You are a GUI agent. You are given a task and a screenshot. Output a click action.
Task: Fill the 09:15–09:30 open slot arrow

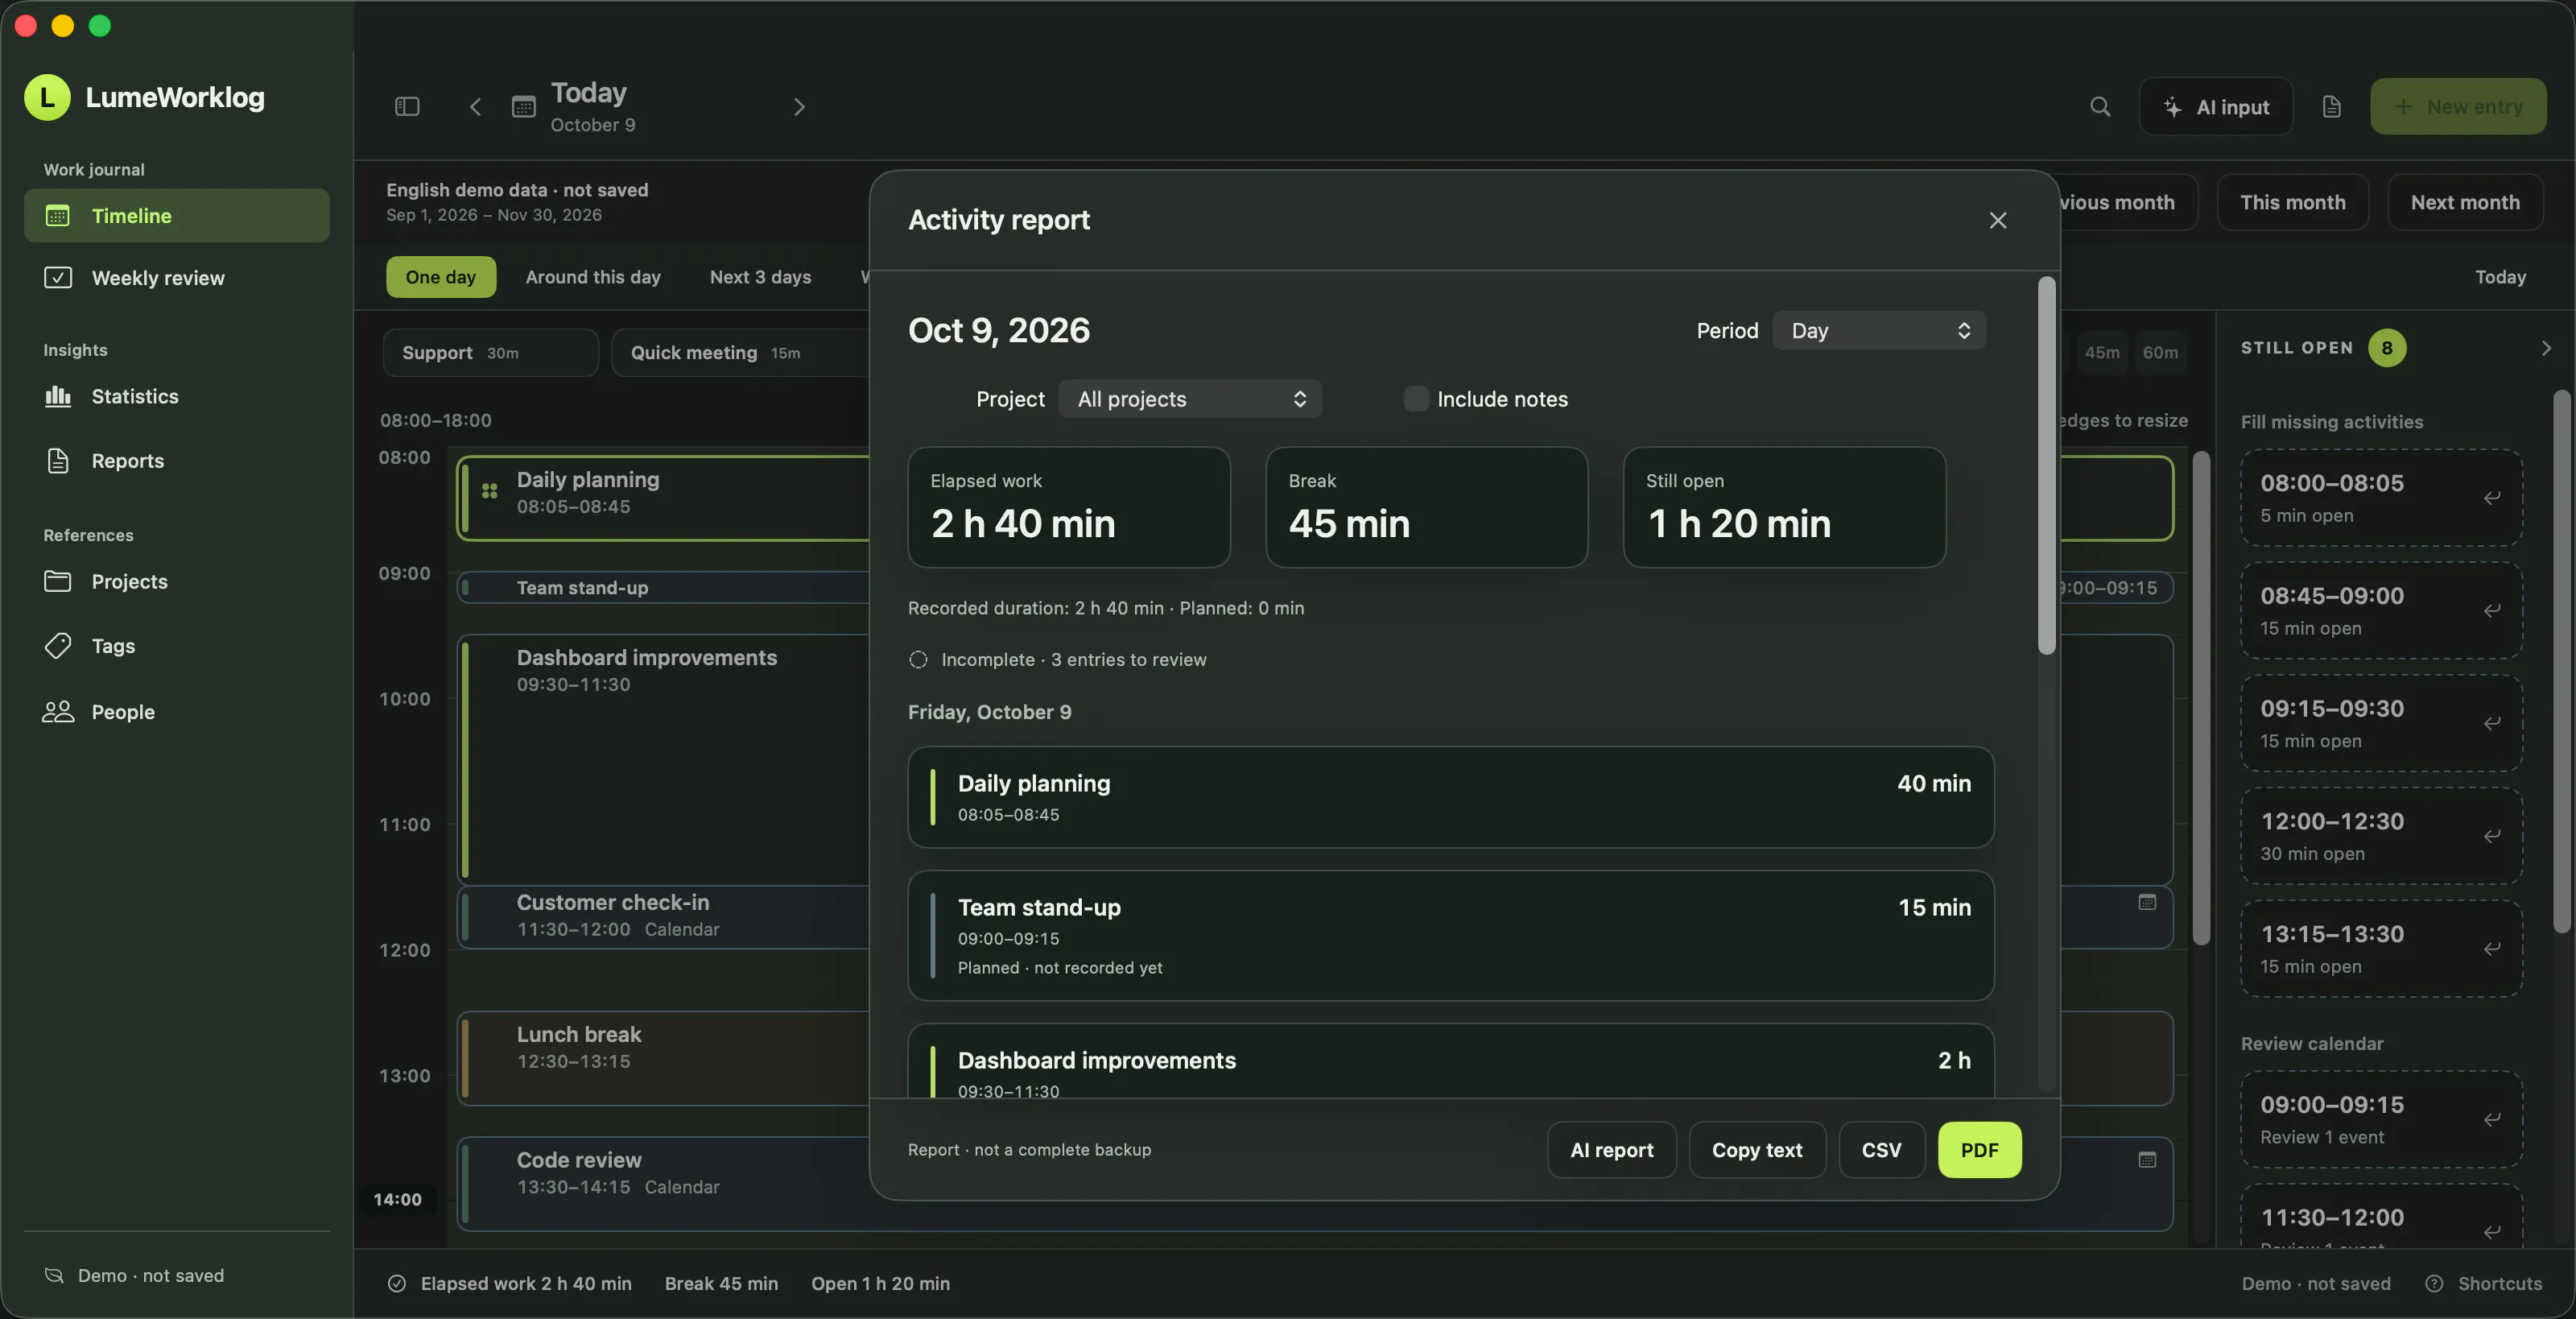[2491, 723]
